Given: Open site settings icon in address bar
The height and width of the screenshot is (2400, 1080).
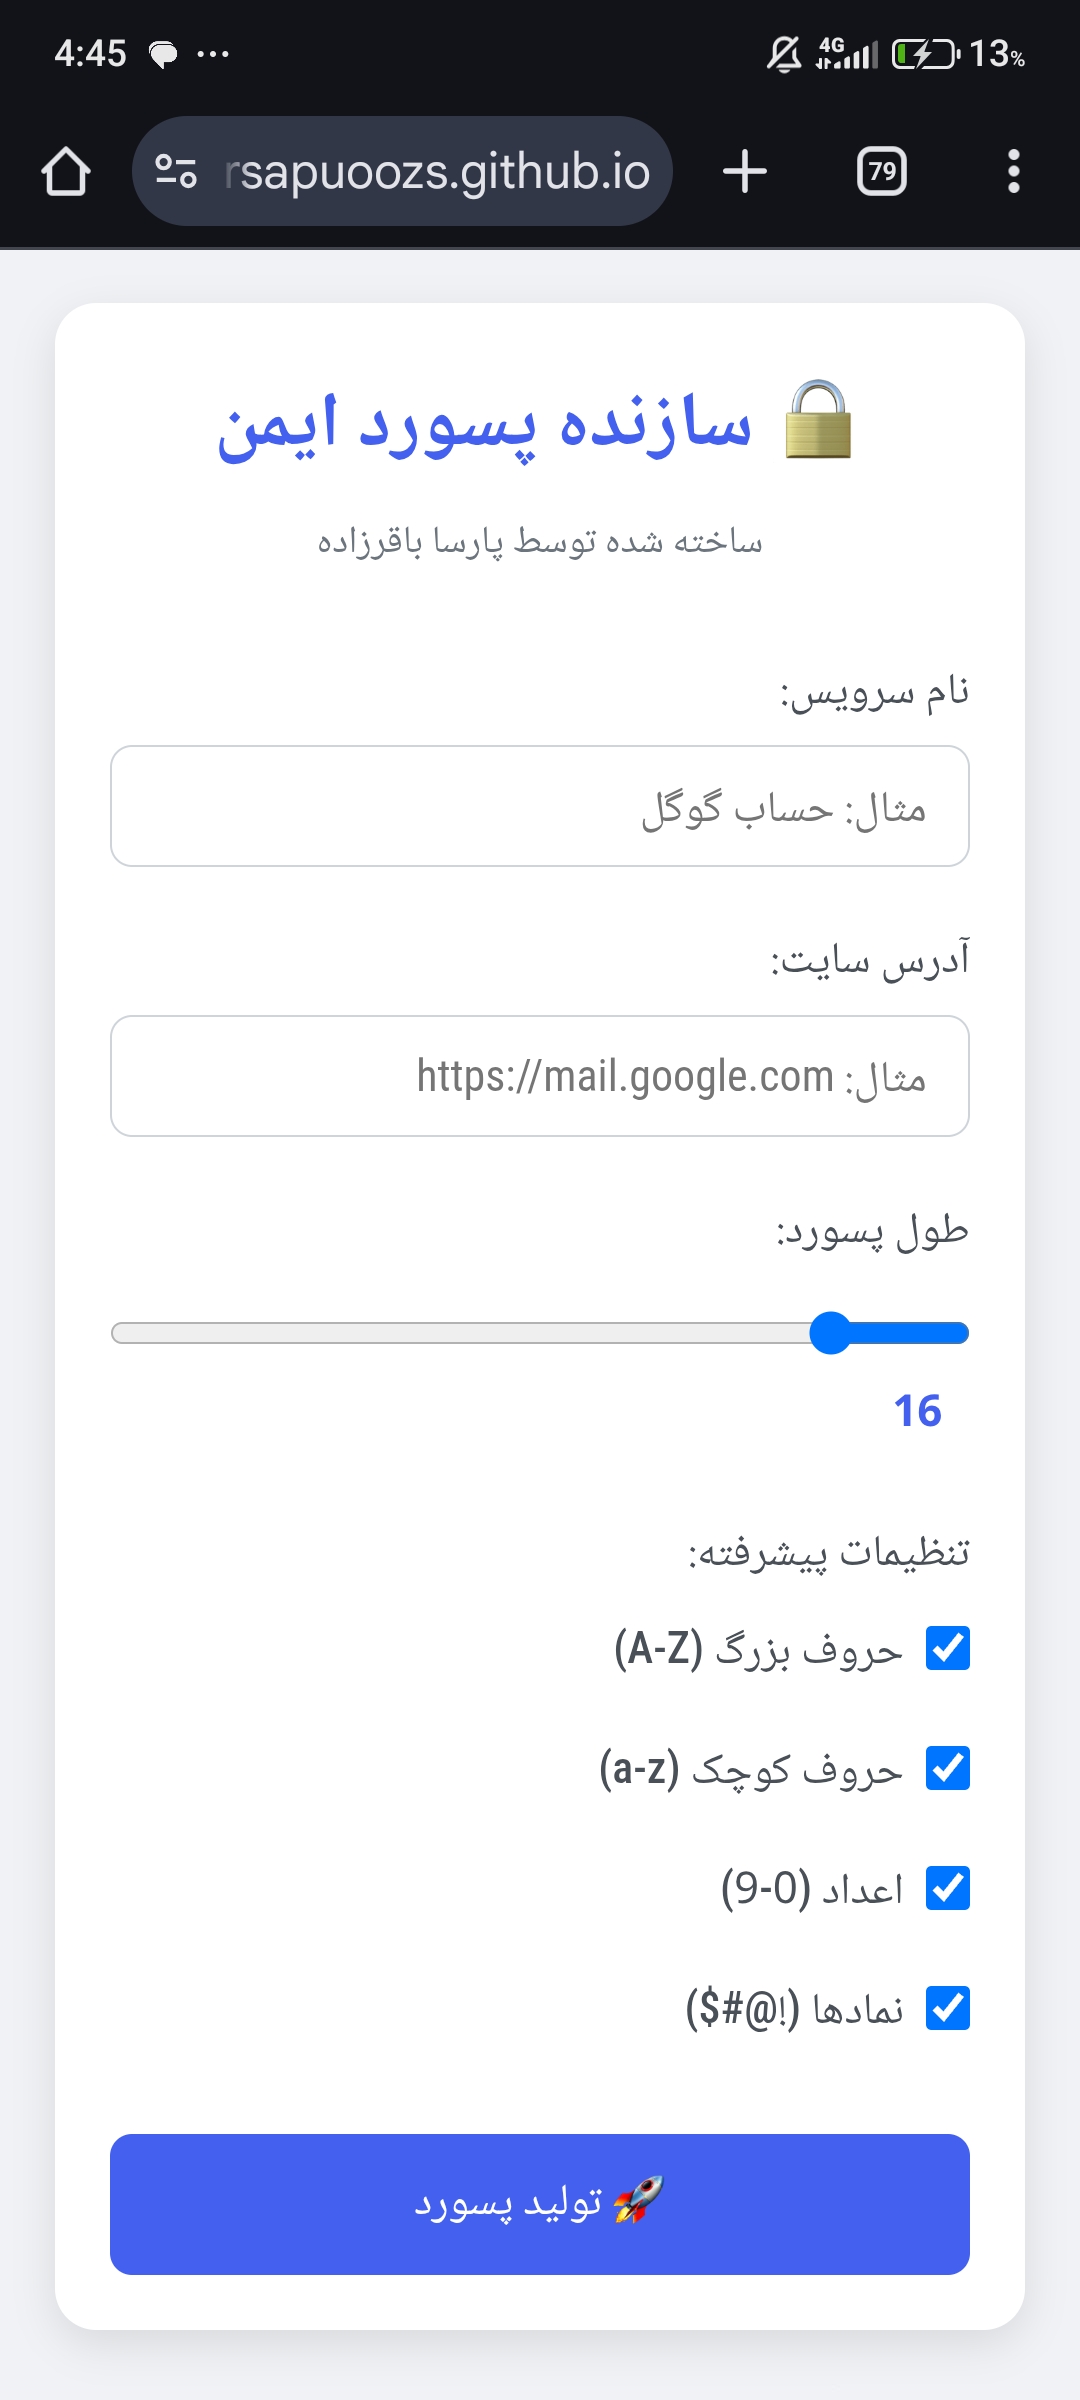Looking at the screenshot, I should point(176,171).
